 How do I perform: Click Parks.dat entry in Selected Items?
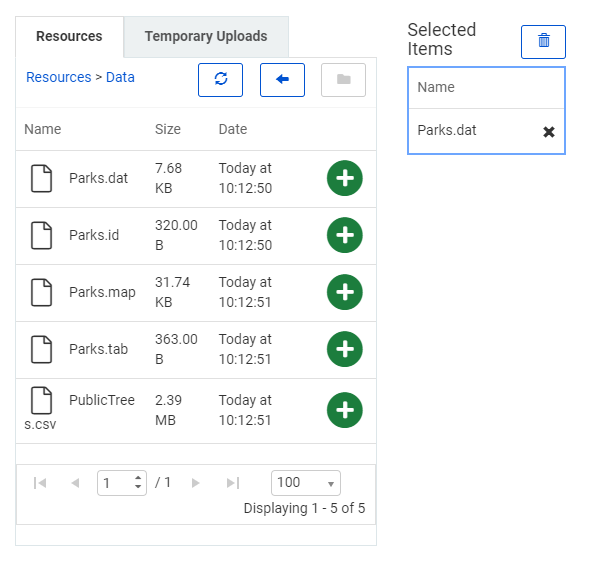(x=447, y=130)
